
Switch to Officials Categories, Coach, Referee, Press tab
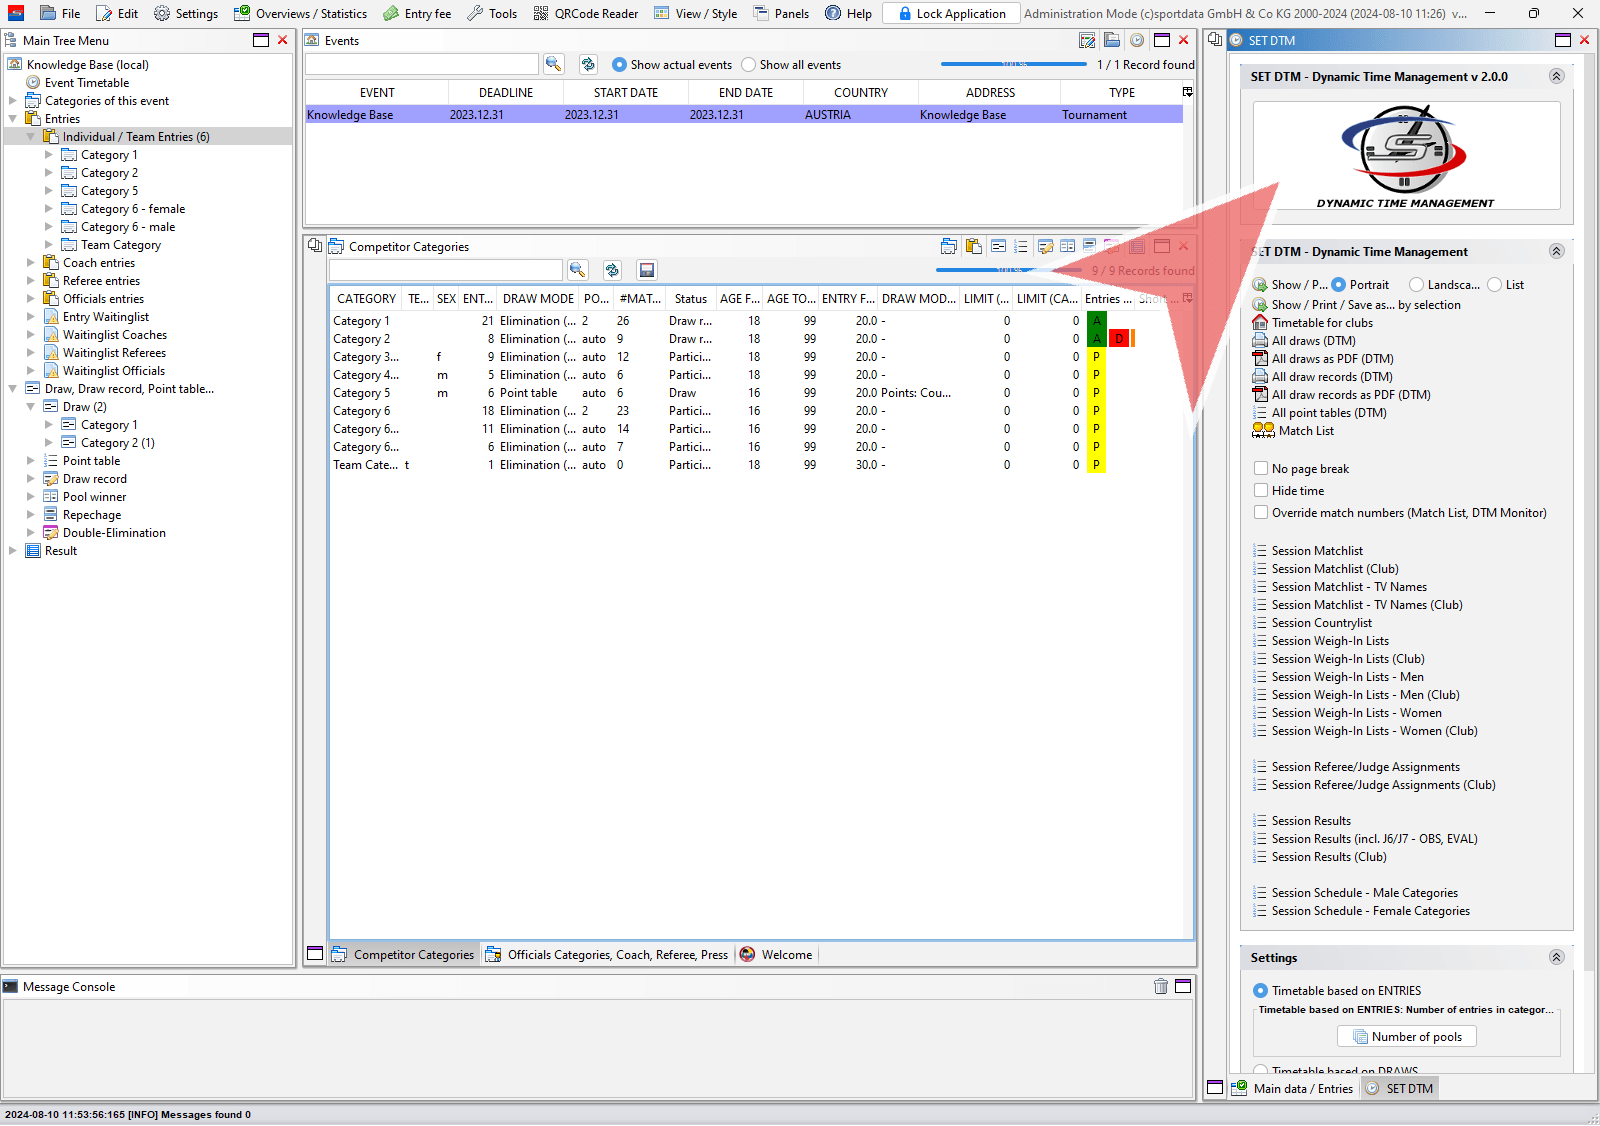pos(607,955)
